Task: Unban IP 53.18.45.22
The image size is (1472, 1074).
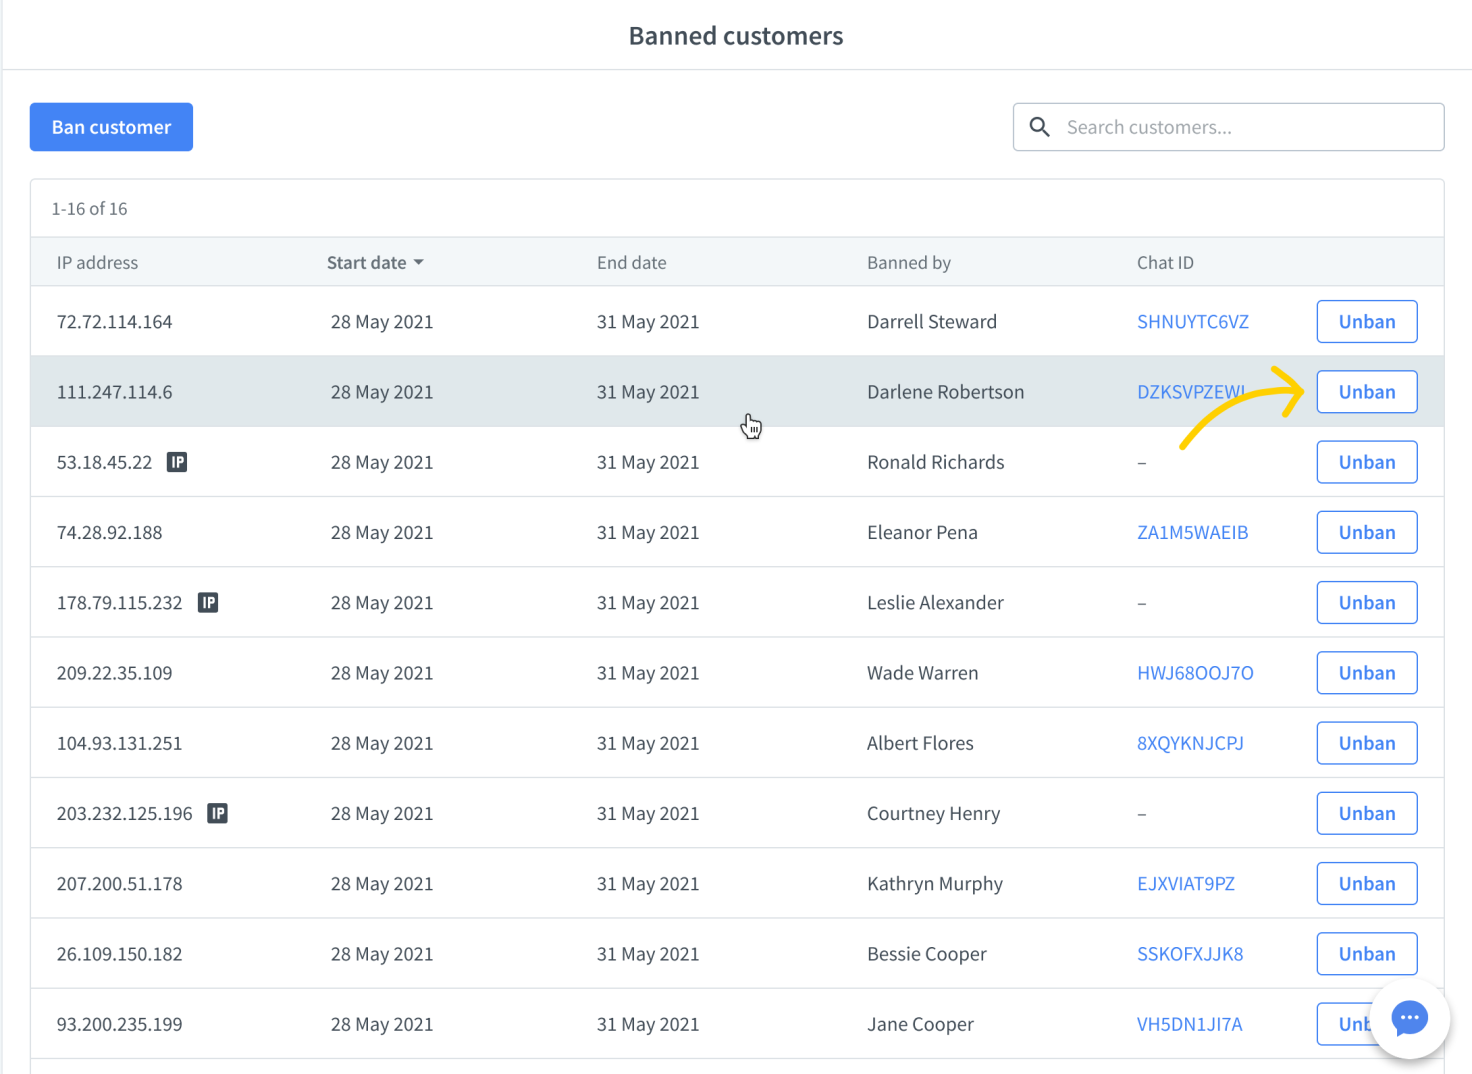Action: [1366, 462]
